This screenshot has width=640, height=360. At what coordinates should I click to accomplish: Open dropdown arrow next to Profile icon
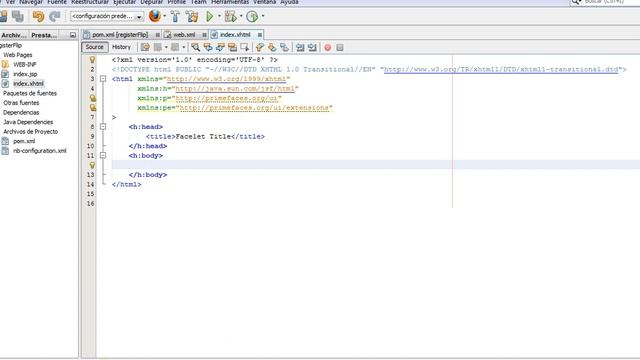[262, 16]
